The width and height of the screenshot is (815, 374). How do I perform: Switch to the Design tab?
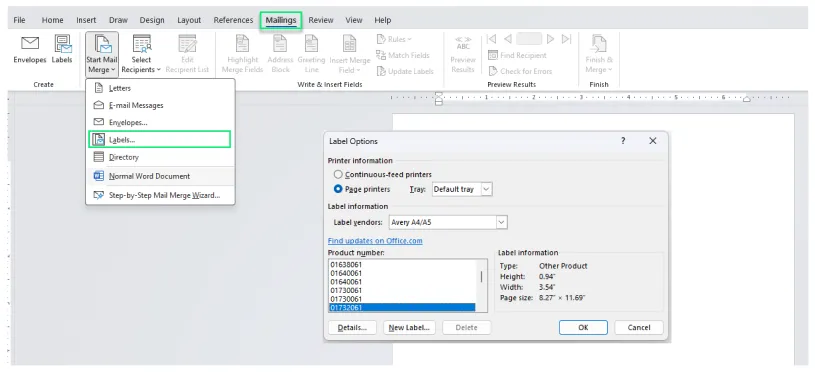(152, 20)
